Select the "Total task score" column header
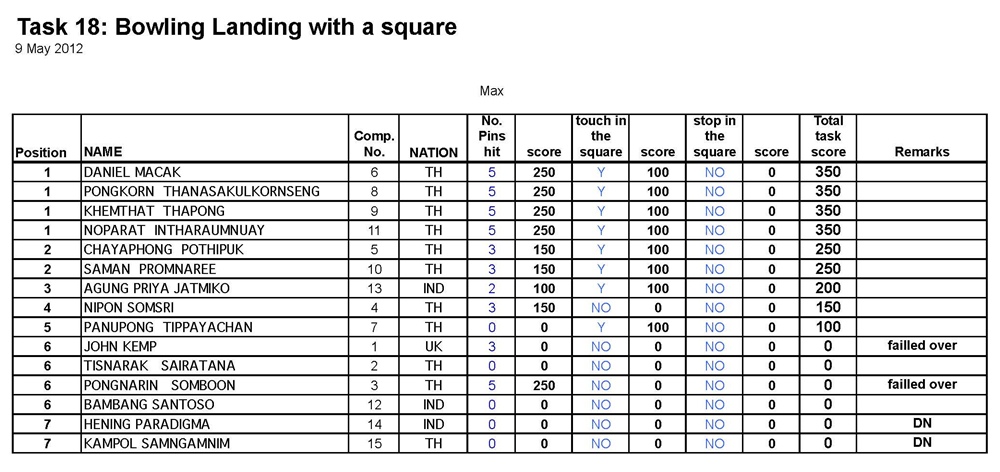This screenshot has width=1000, height=472. [828, 137]
